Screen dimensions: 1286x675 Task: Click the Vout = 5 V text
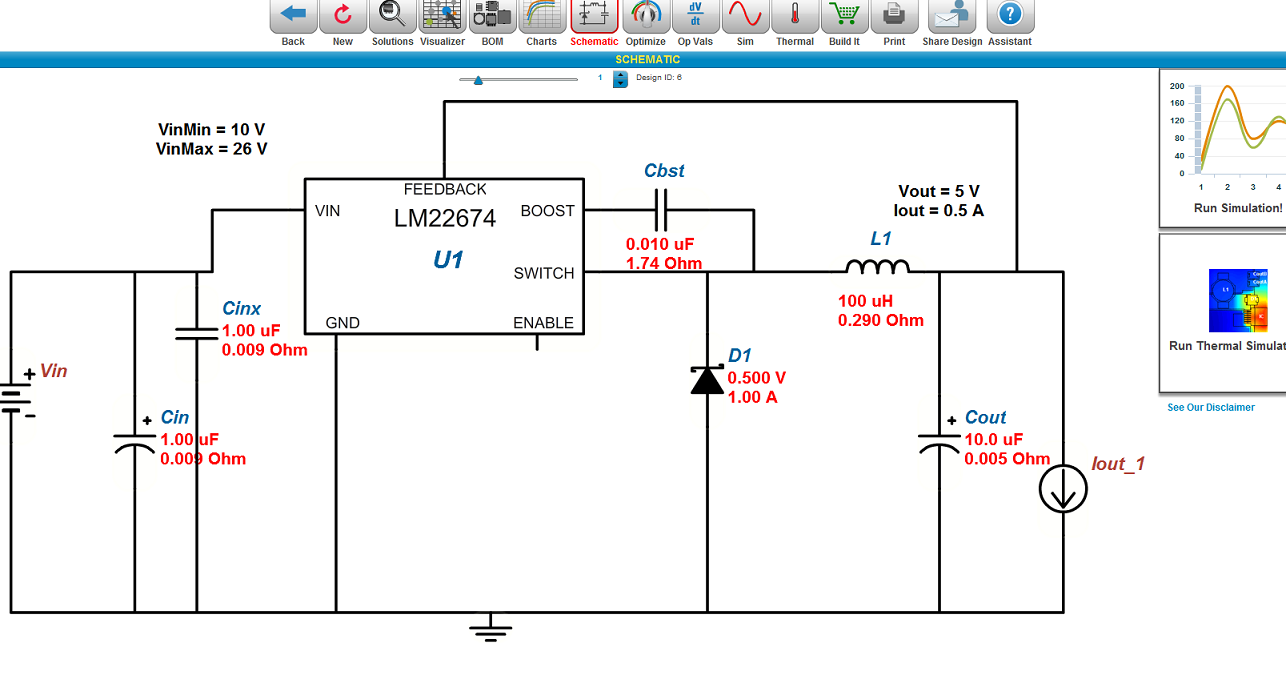coord(939,191)
